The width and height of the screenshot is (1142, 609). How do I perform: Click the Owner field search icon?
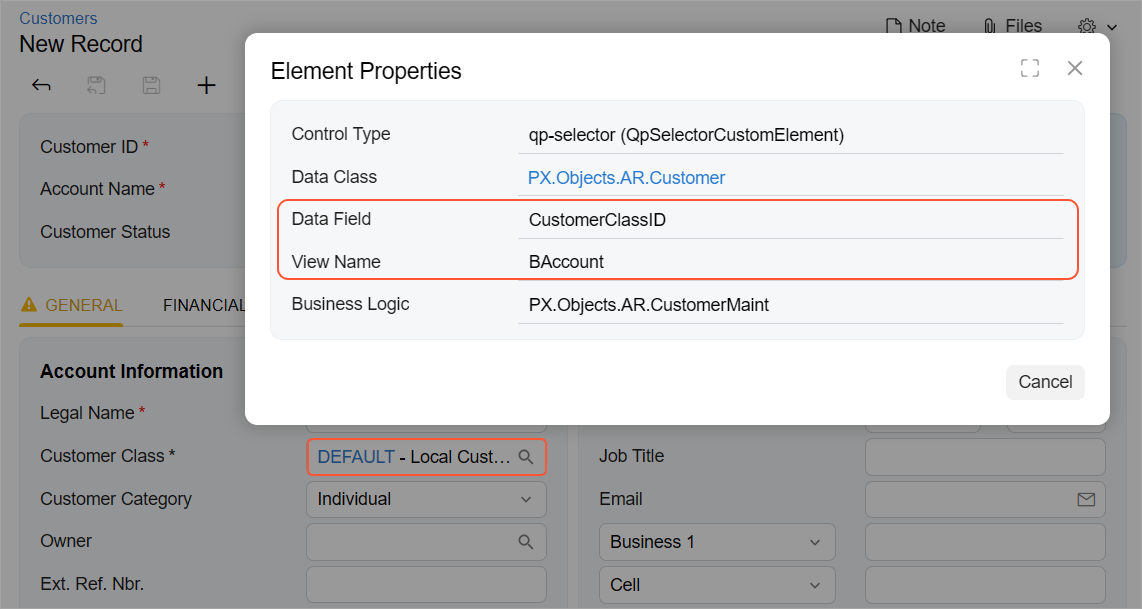[526, 542]
